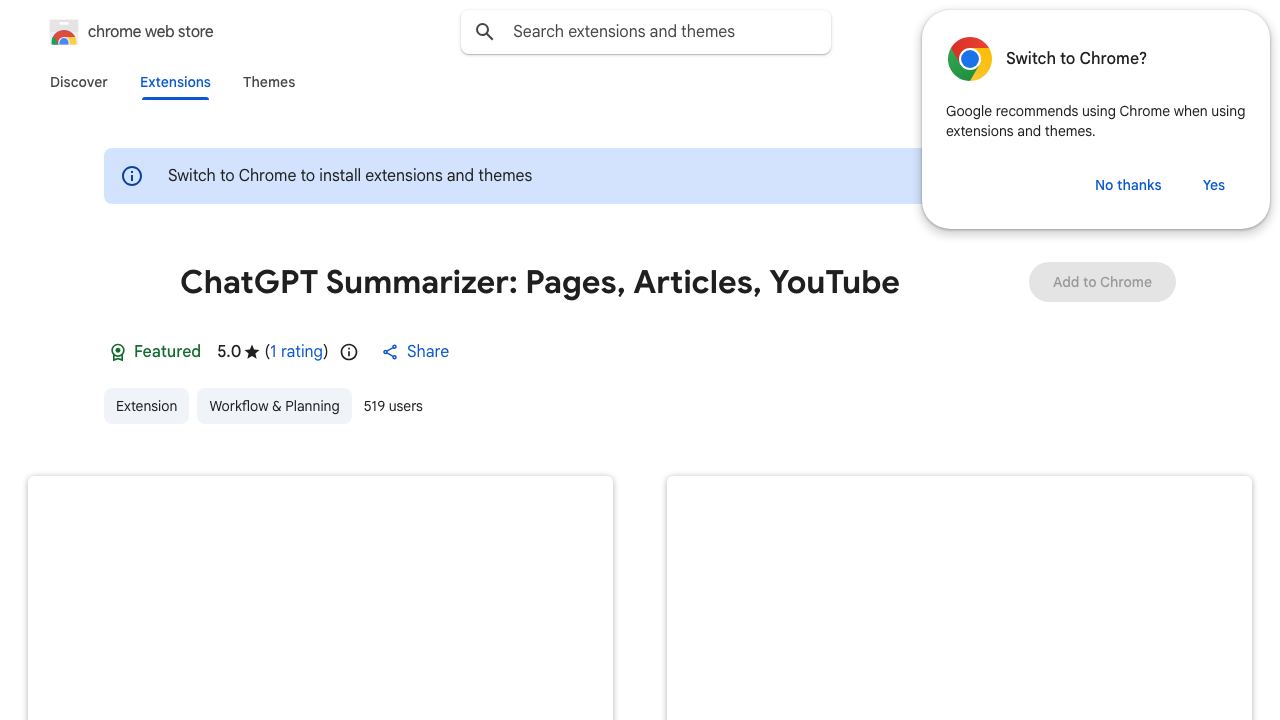Image resolution: width=1280 pixels, height=720 pixels.
Task: Click the info icon in blue banner
Action: click(x=132, y=176)
